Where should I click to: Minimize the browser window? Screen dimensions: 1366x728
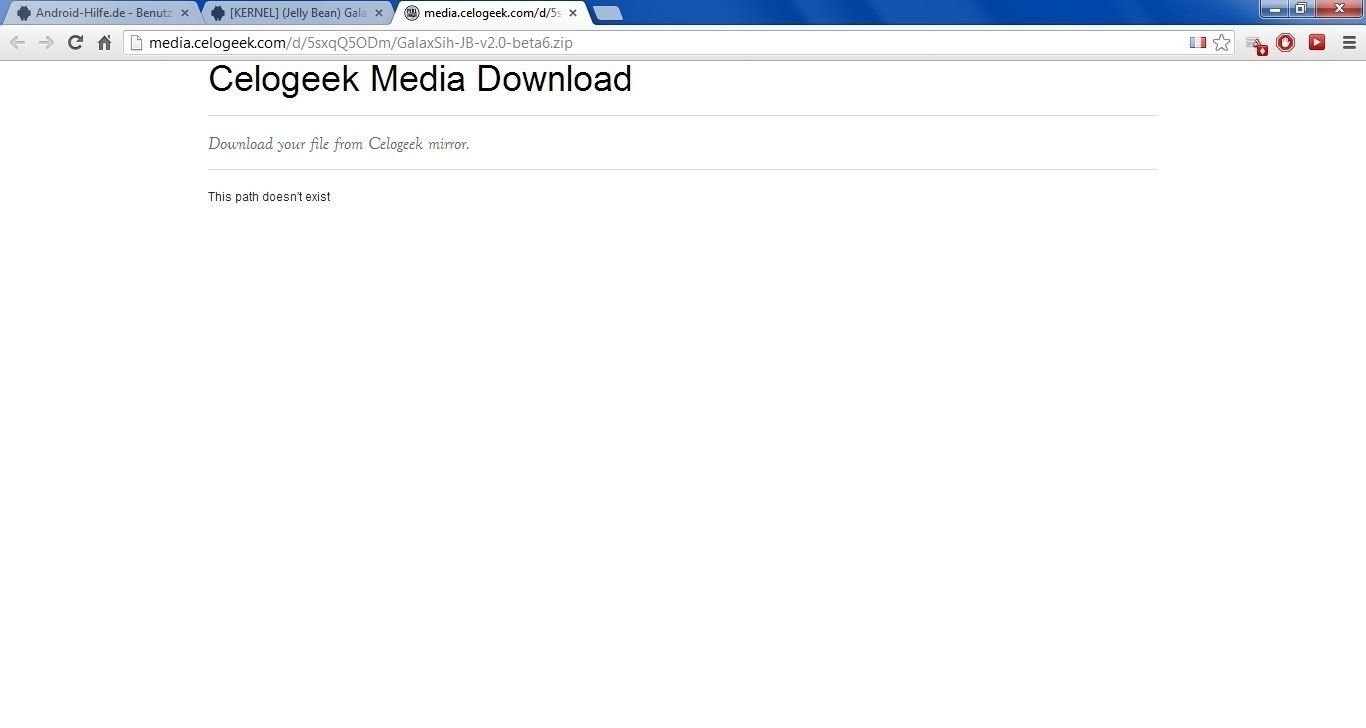pyautogui.click(x=1274, y=8)
